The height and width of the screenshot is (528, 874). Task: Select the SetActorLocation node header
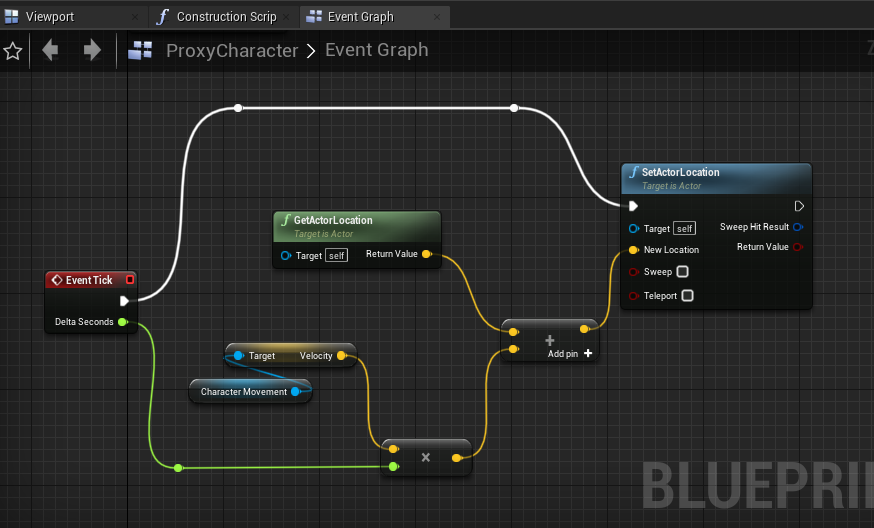[716, 178]
